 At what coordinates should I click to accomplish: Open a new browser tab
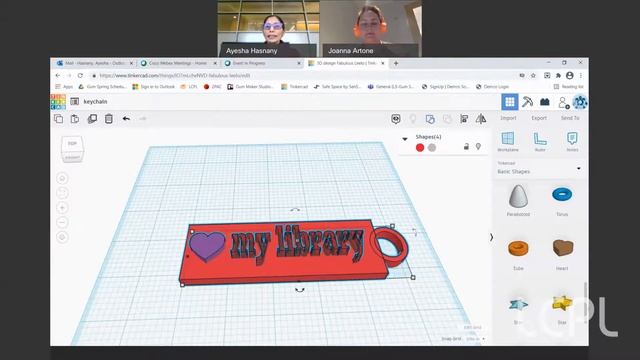coord(396,63)
